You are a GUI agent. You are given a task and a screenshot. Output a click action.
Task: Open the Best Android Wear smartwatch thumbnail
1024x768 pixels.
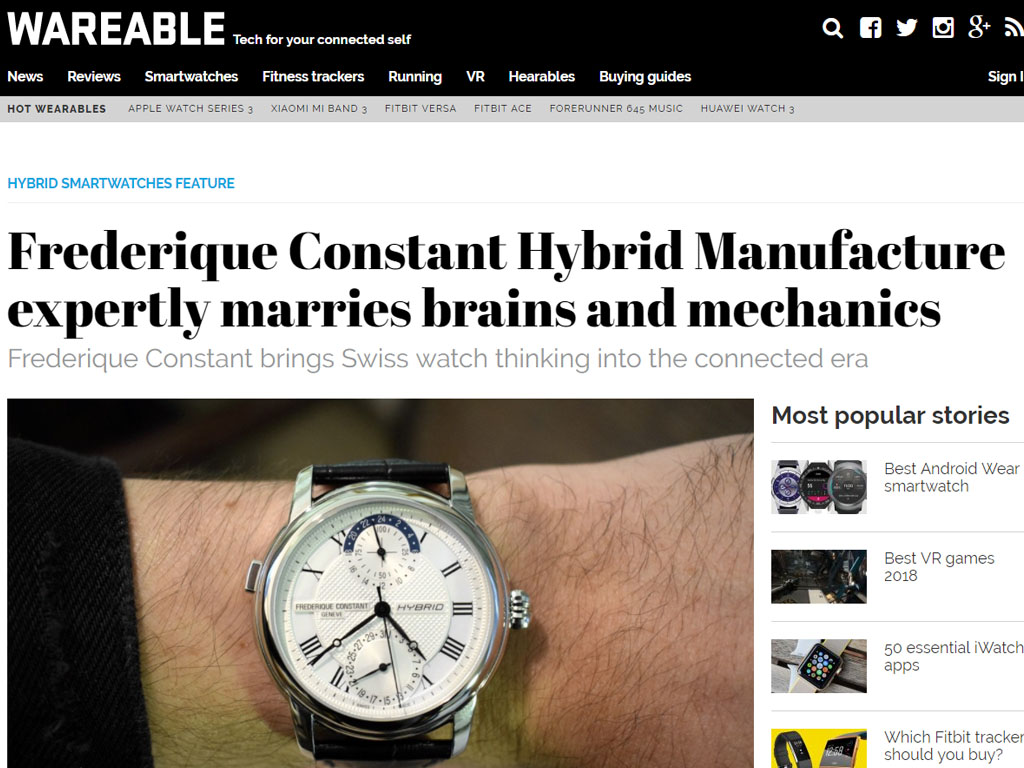819,487
